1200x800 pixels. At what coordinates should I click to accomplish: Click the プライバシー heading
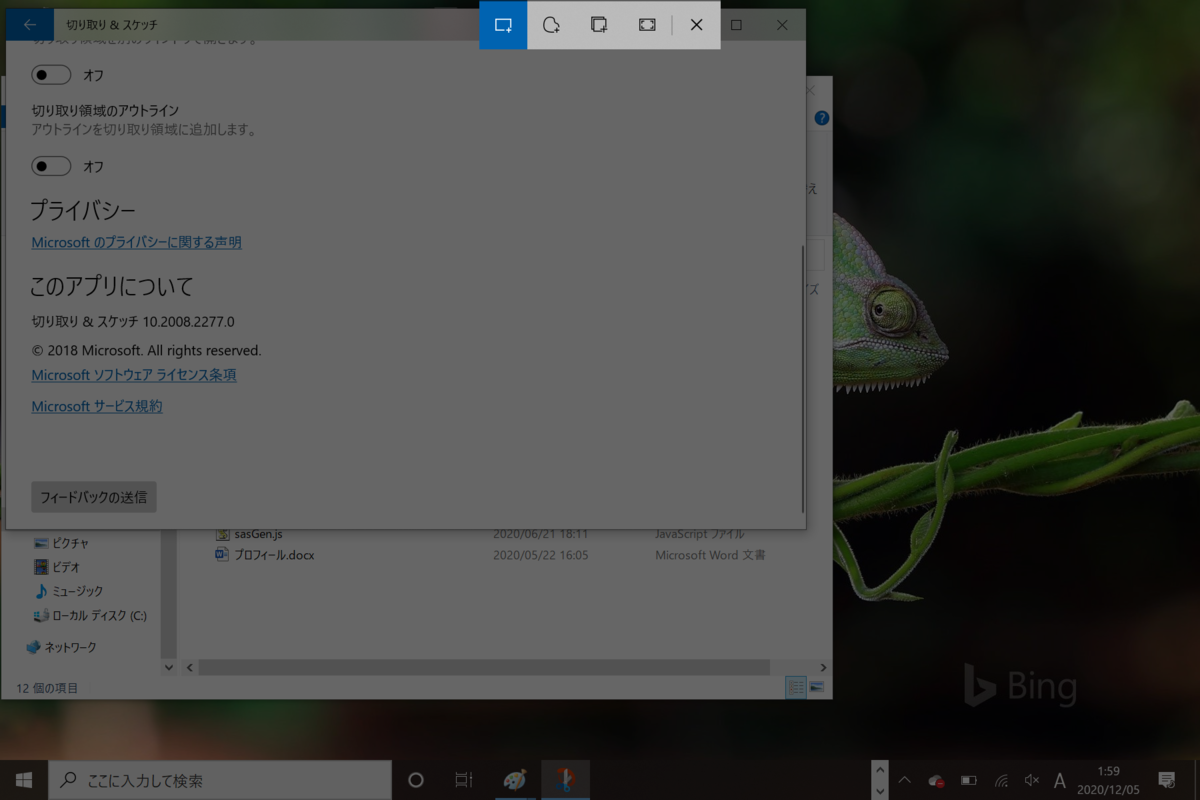82,210
